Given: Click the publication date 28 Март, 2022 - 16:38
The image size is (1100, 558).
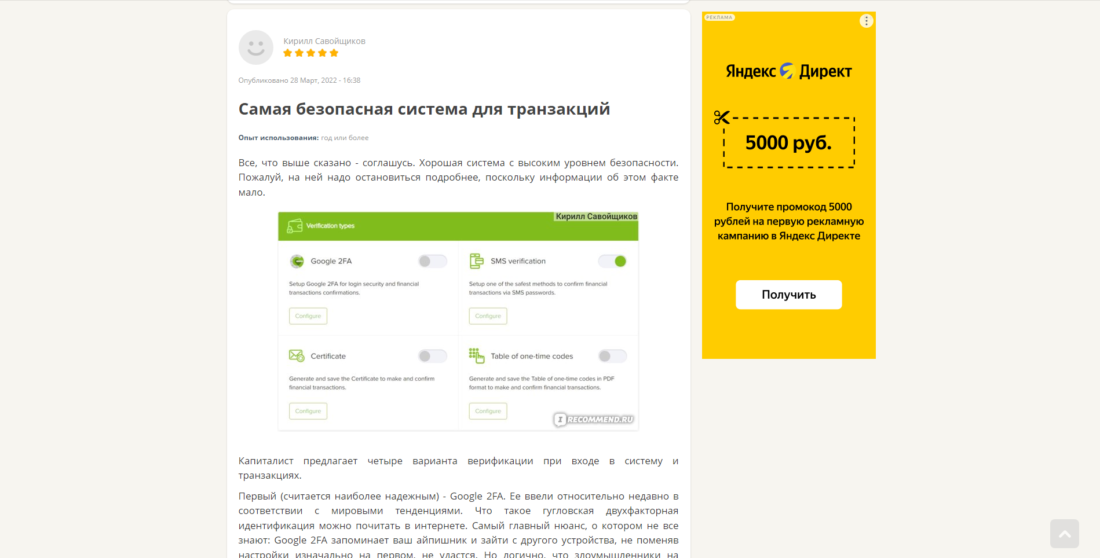Looking at the screenshot, I should coord(326,80).
